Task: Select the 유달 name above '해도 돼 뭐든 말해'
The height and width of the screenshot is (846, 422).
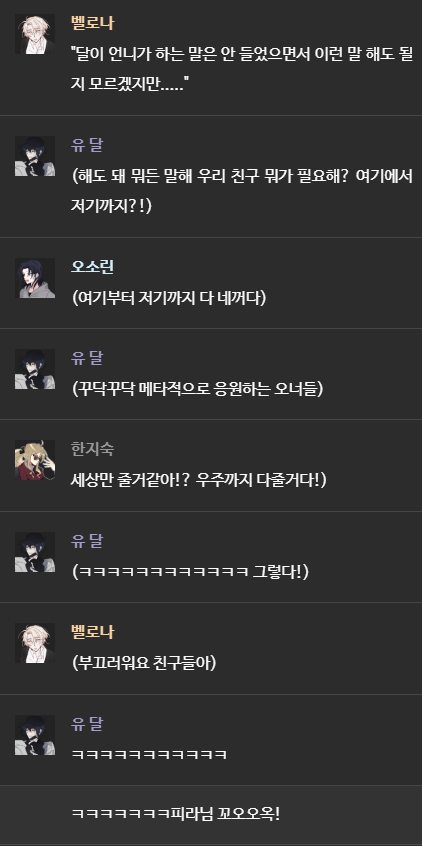Action: [x=86, y=145]
